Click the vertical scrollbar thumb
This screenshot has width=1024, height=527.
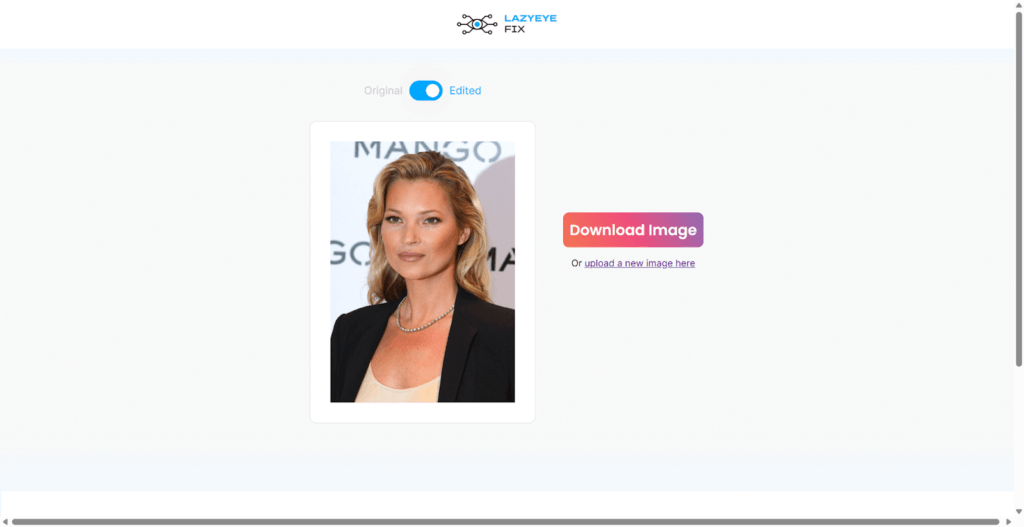coord(1018,189)
